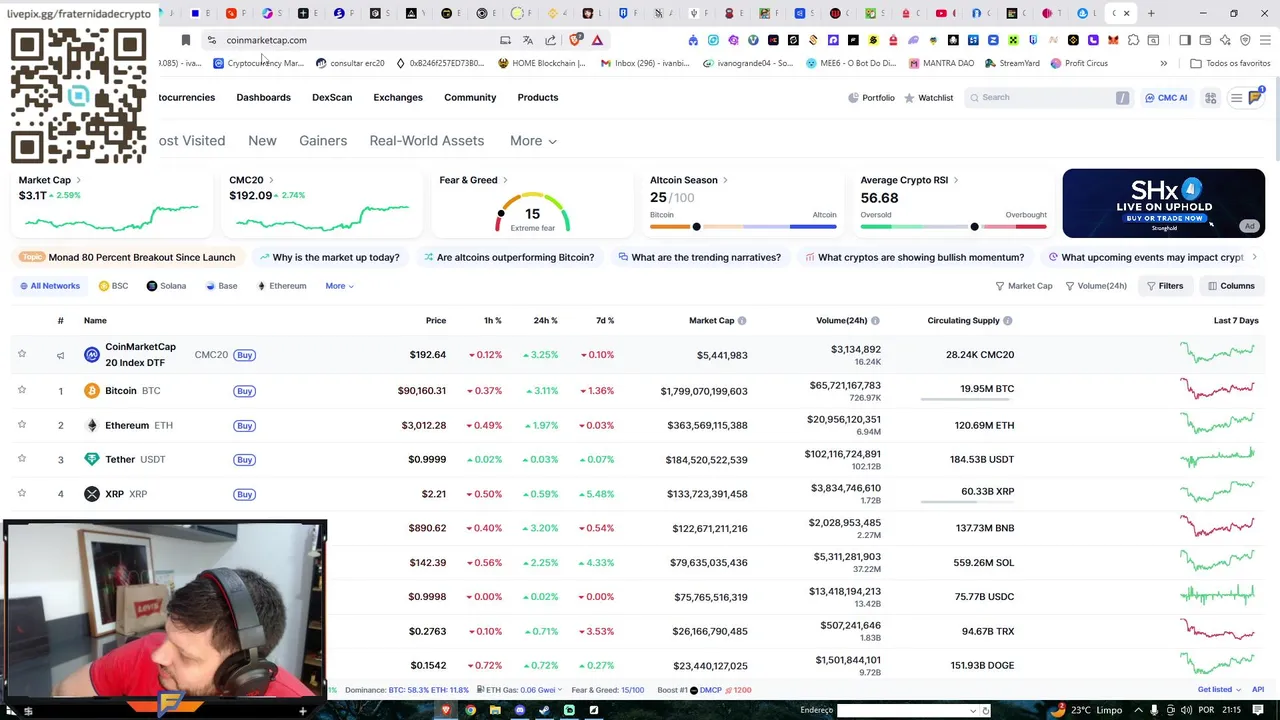Click the Circulating Supply info icon
The width and height of the screenshot is (1280, 720).
[1007, 321]
